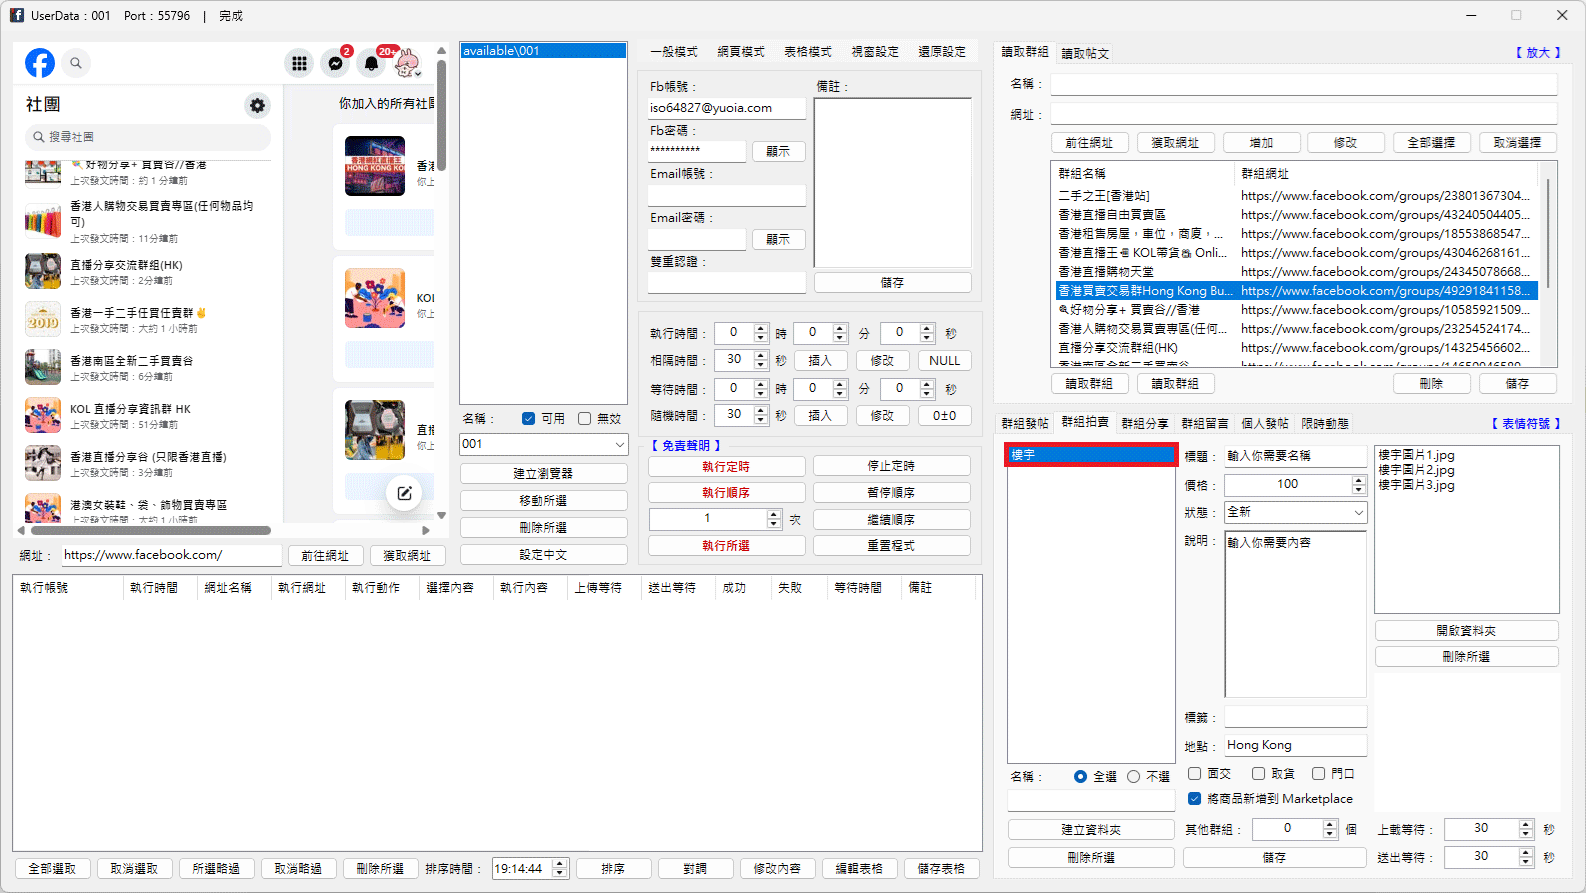Tick the 取貨 checkbox

[x=1258, y=774]
